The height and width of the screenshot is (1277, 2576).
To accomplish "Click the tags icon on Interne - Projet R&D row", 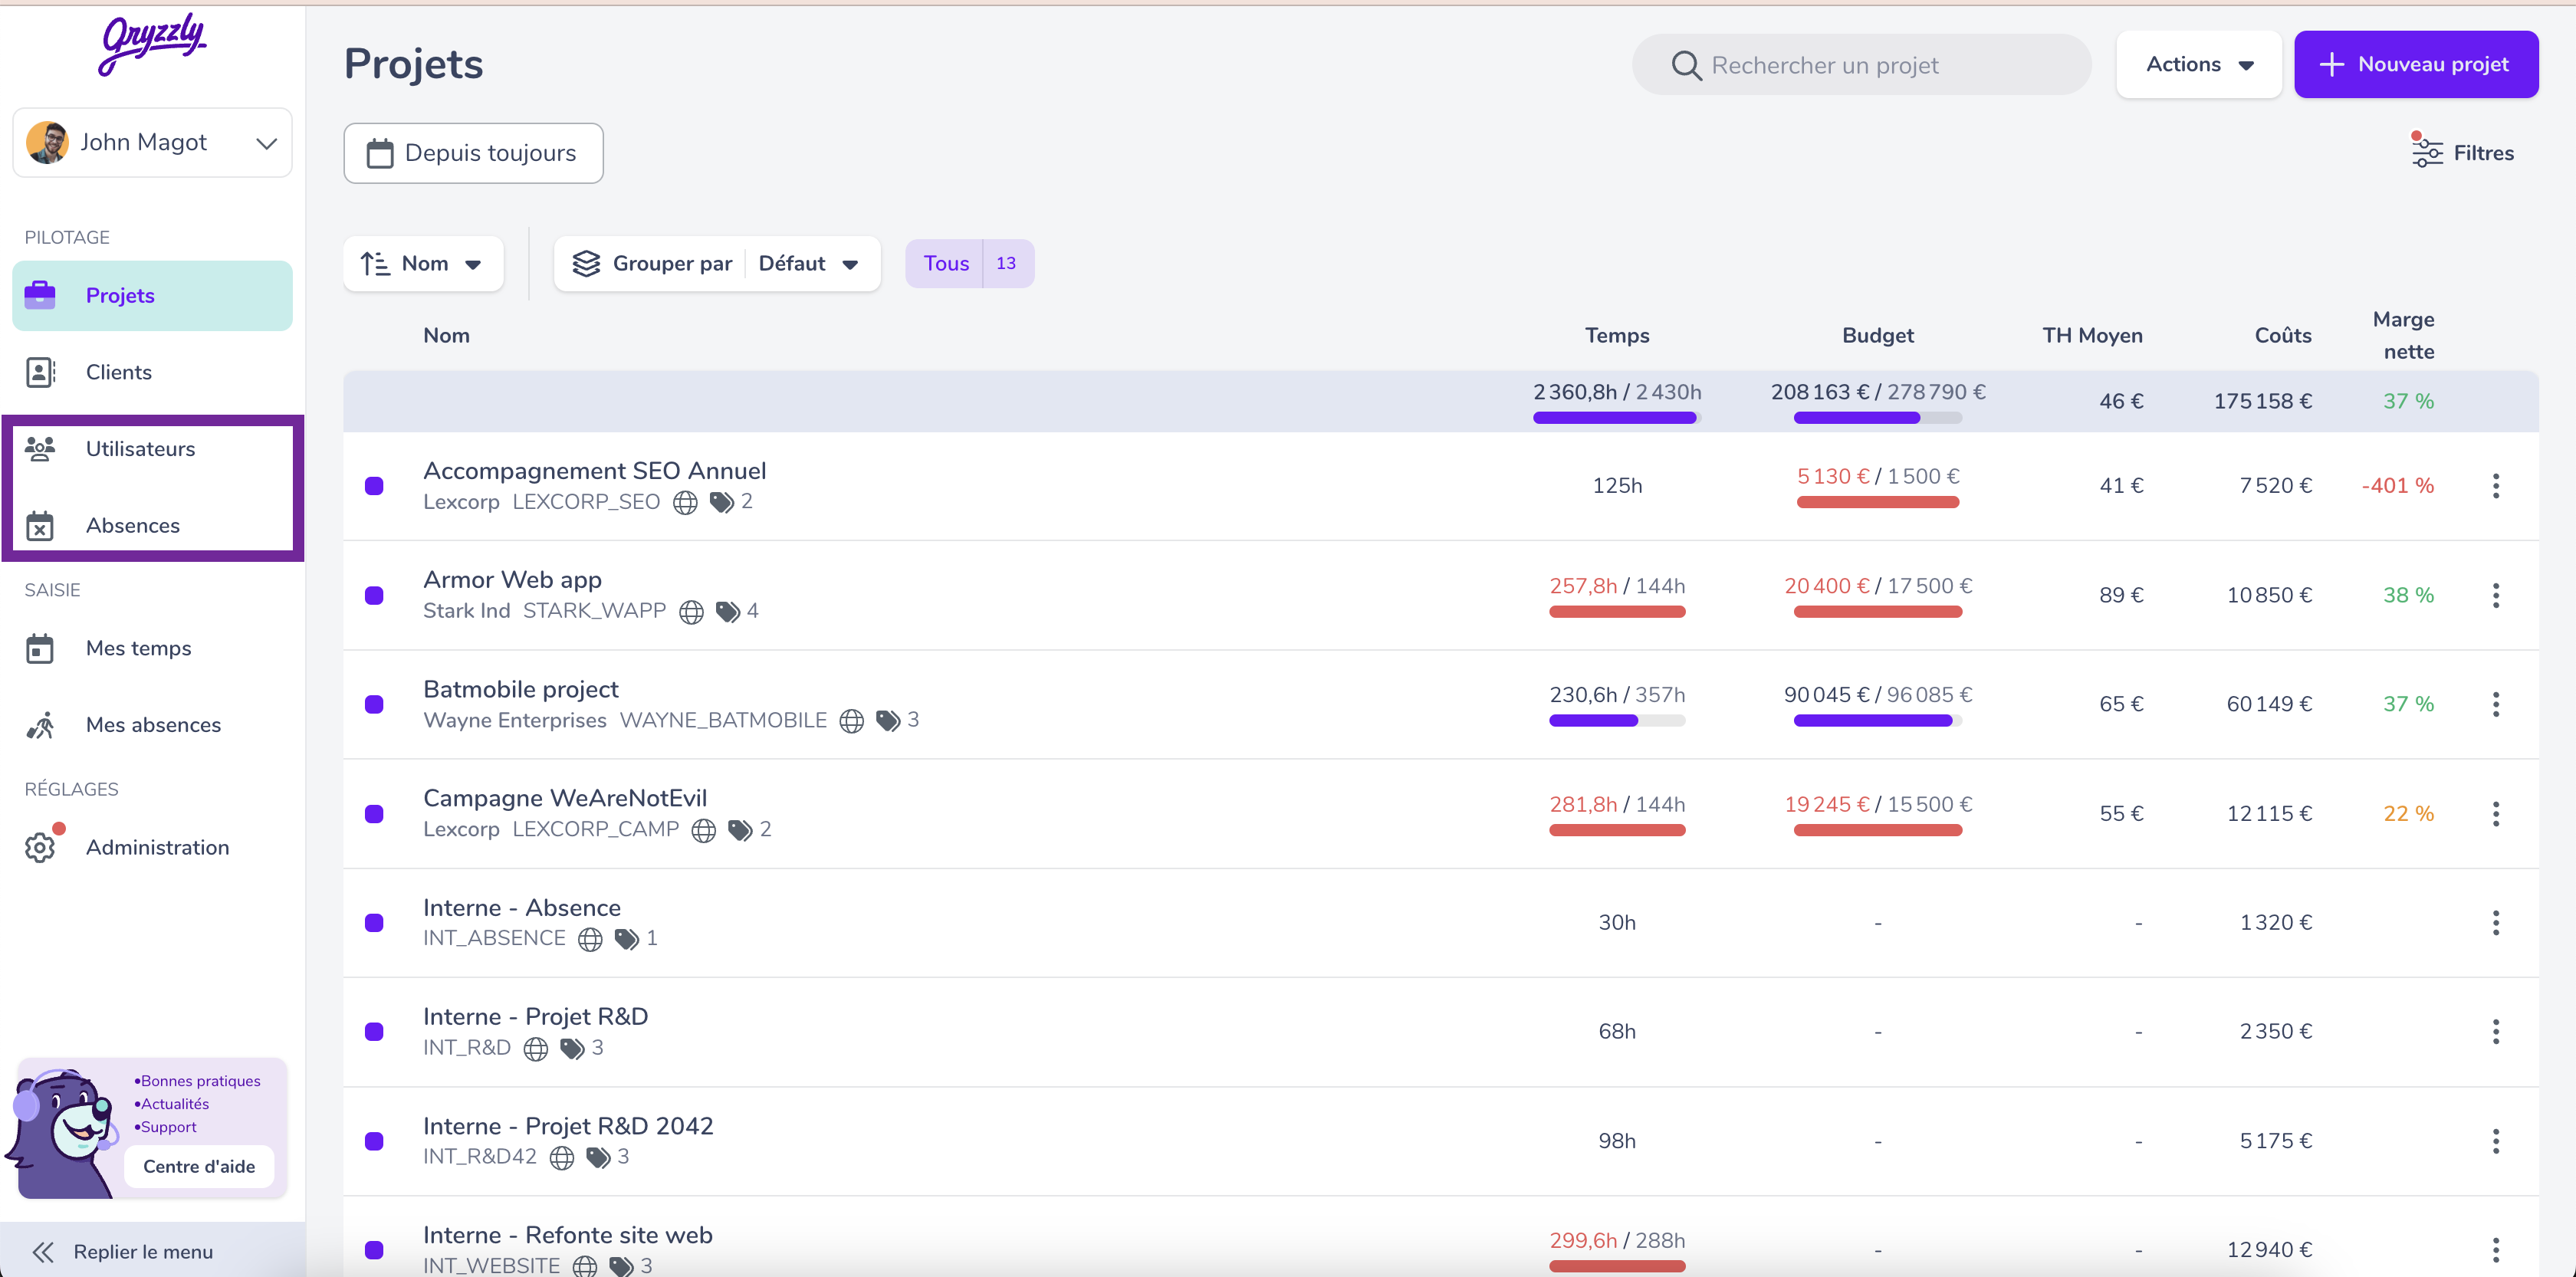I will [572, 1048].
